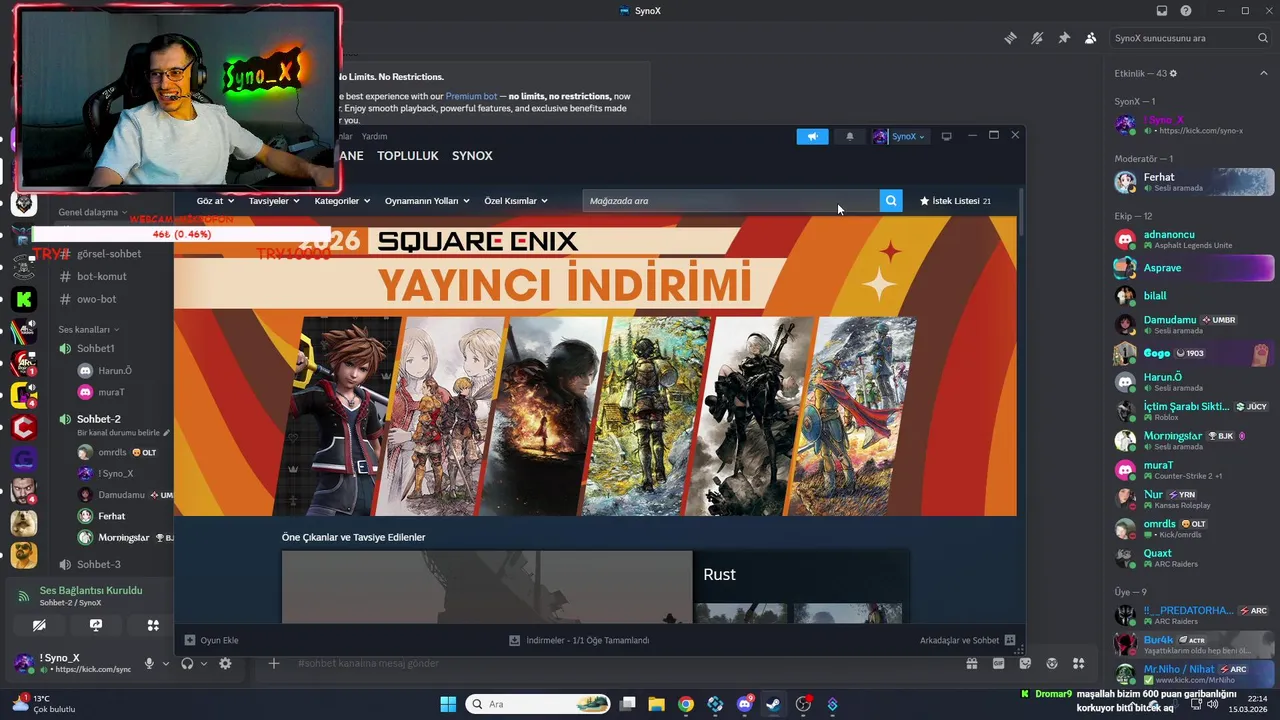Open GIF picker in Discord message bar
Screen dimensions: 1280x720
point(998,663)
